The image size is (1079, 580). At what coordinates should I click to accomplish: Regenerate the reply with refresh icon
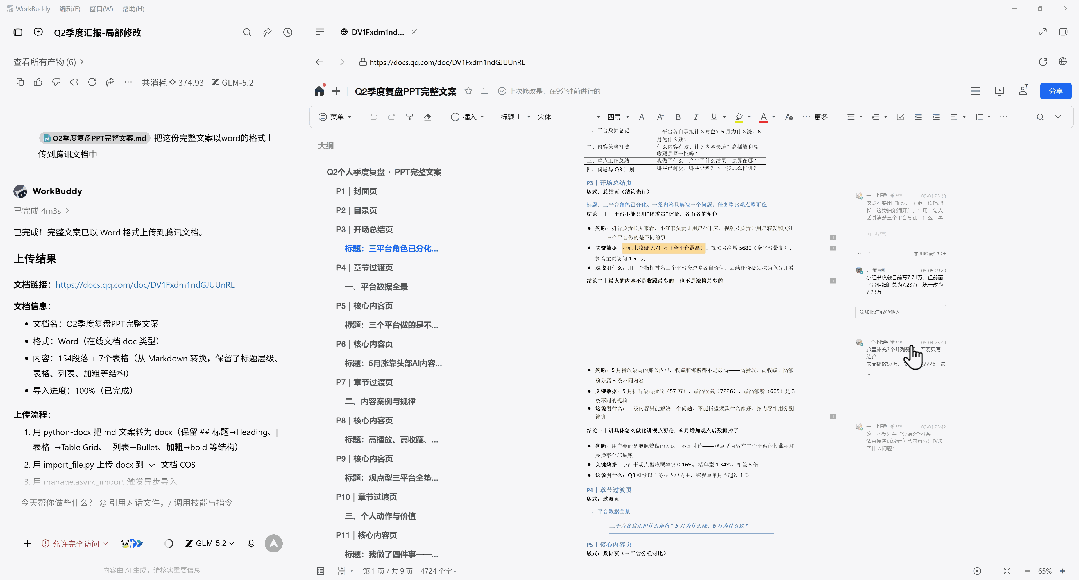pyautogui.click(x=92, y=82)
